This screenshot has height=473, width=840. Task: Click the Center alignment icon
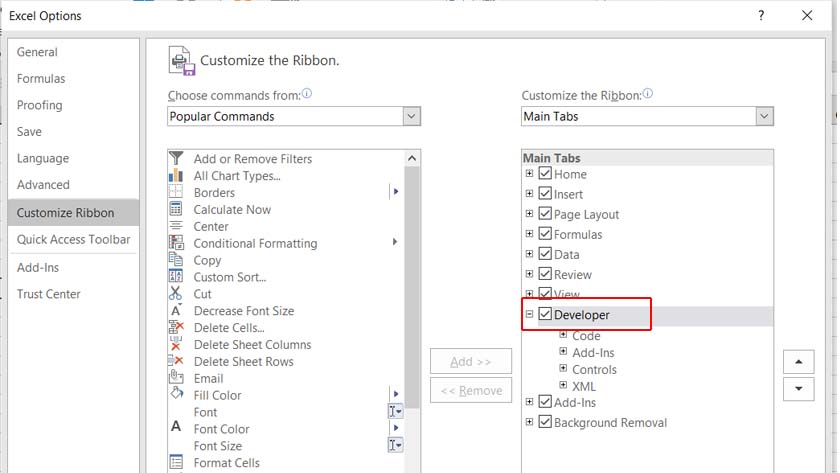click(x=176, y=226)
